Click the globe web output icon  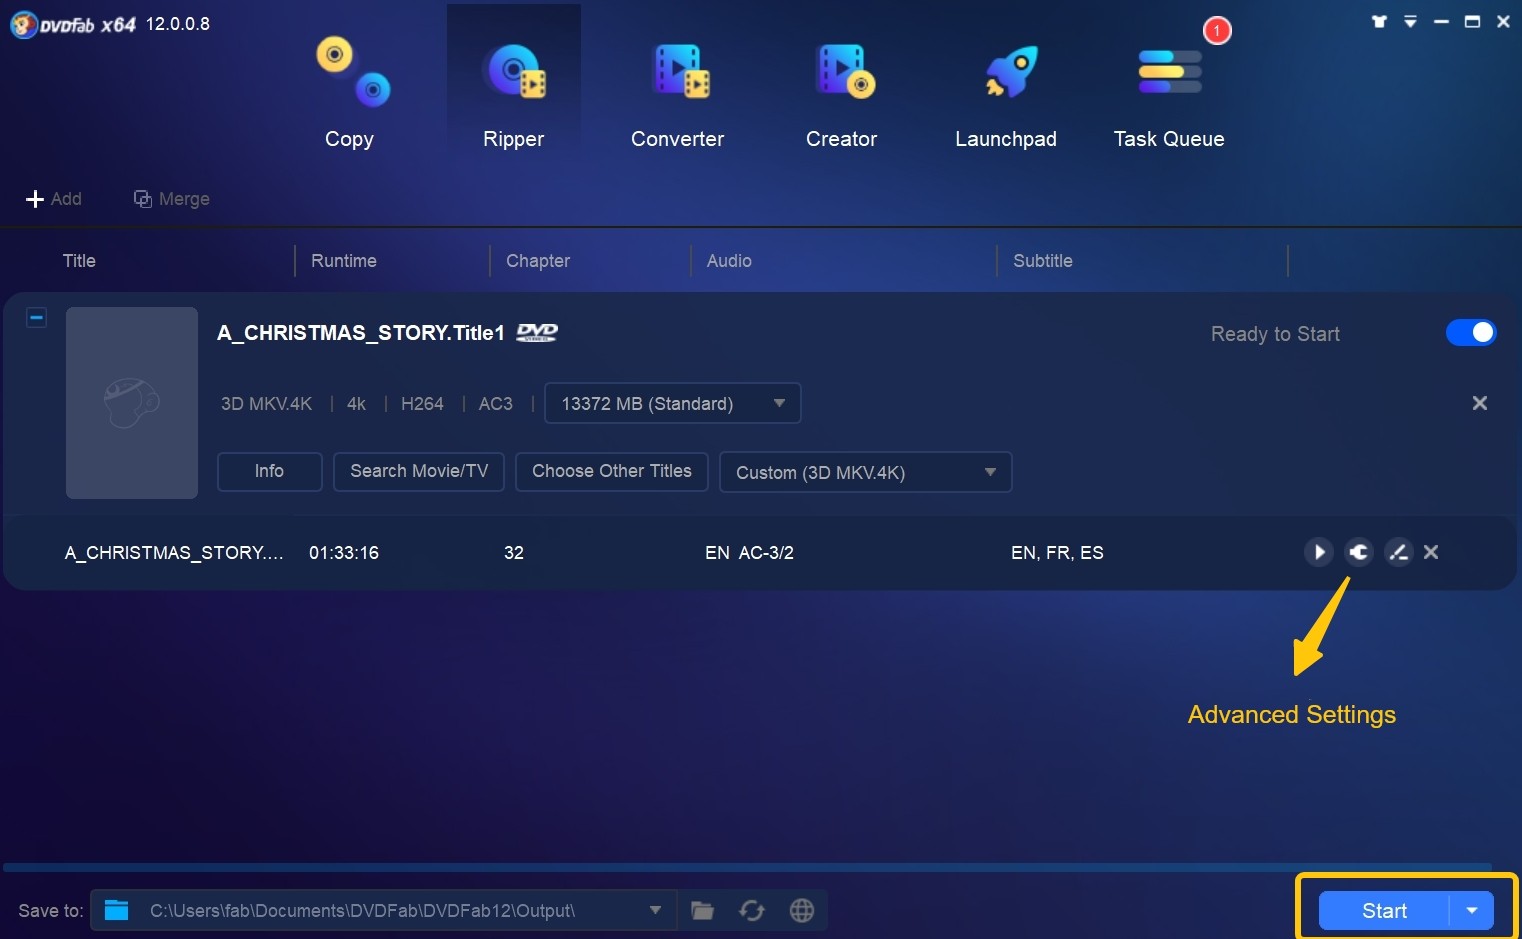pos(802,910)
